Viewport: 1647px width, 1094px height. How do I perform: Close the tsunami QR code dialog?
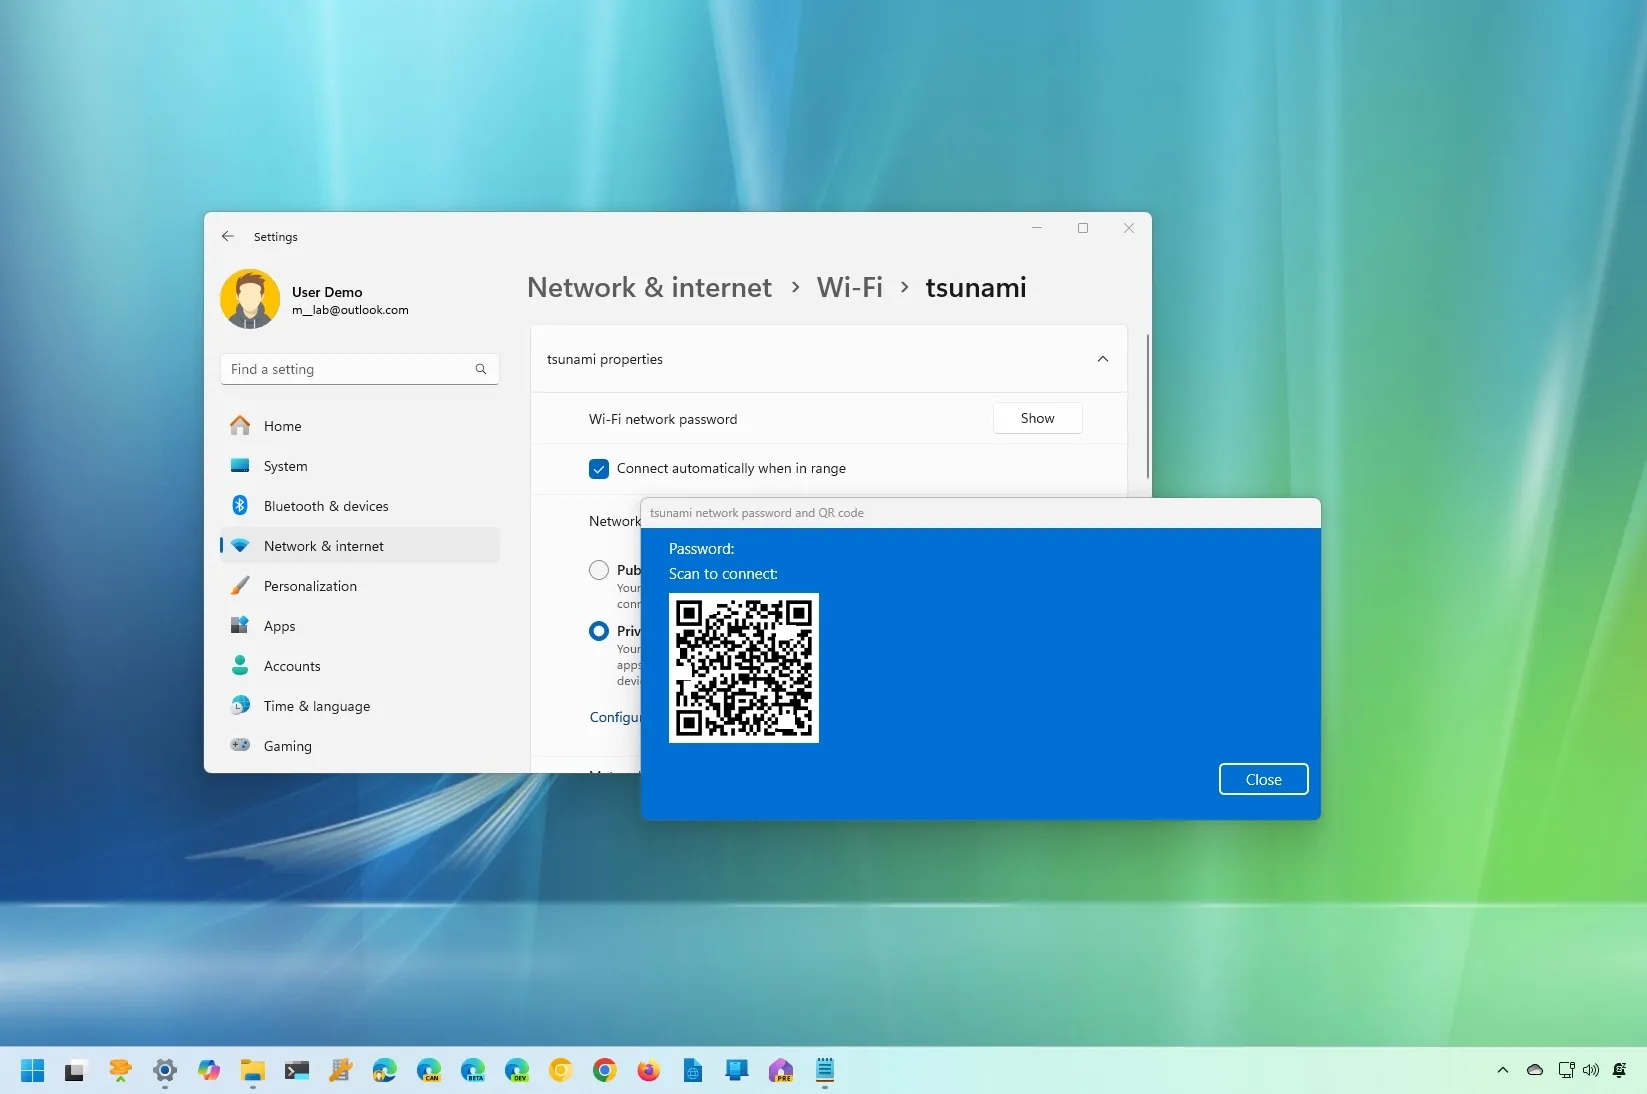[1262, 779]
